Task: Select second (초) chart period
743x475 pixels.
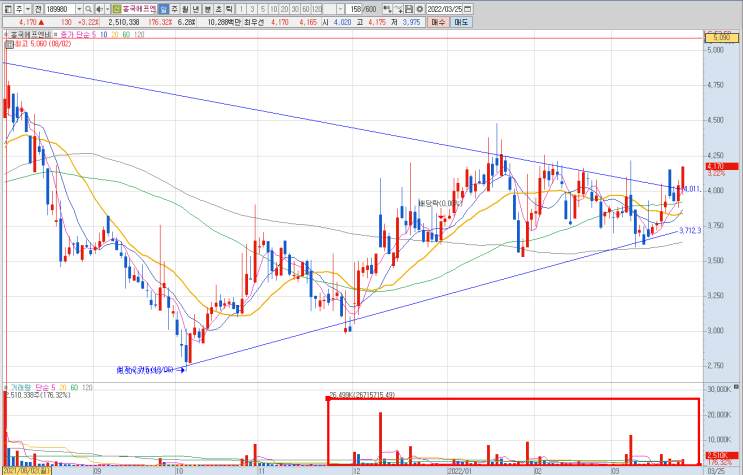Action: pos(218,9)
